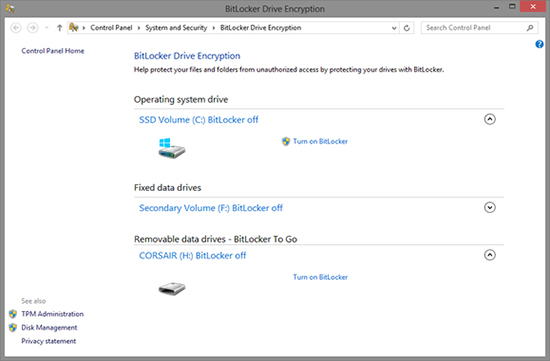The height and width of the screenshot is (361, 550).
Task: Turn on BitLocker for SSD Volume C:
Action: tap(320, 141)
